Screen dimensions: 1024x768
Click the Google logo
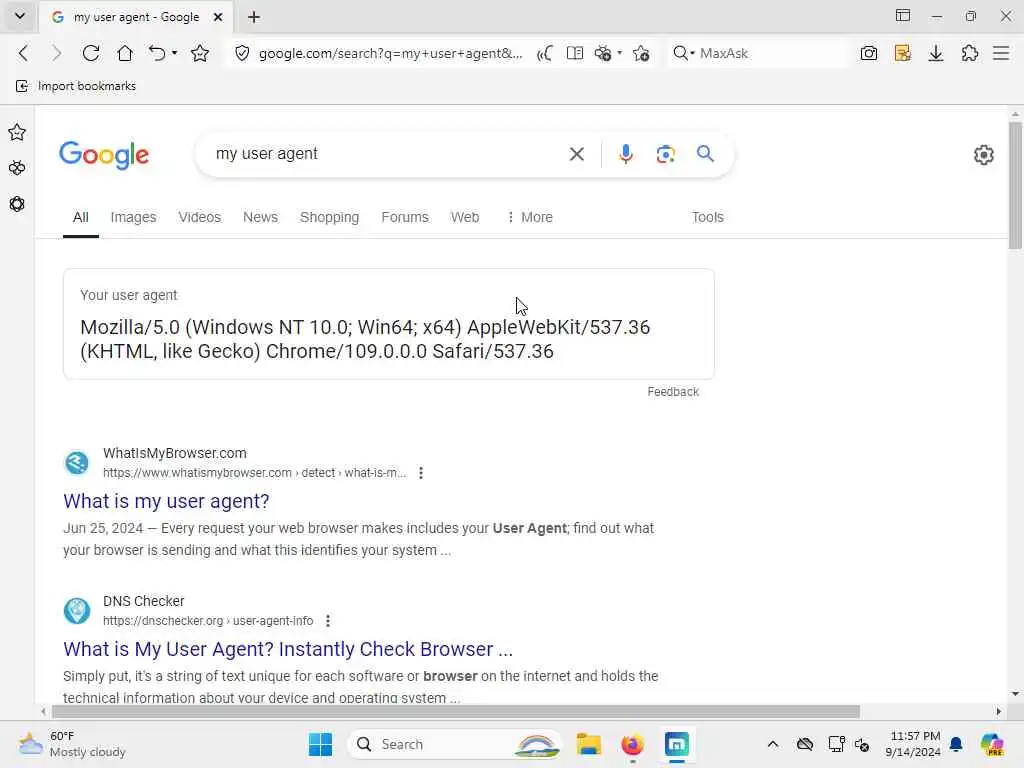point(104,155)
